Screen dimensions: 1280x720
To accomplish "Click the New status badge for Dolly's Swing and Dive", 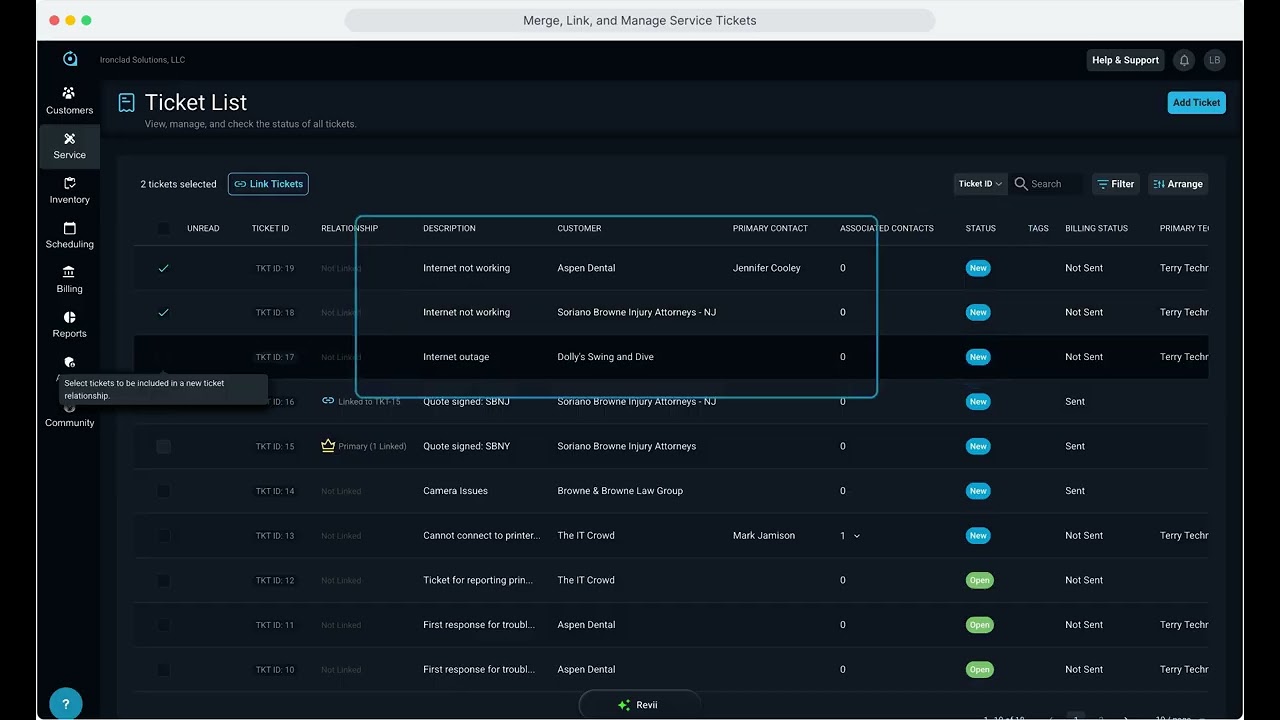I will tap(978, 357).
